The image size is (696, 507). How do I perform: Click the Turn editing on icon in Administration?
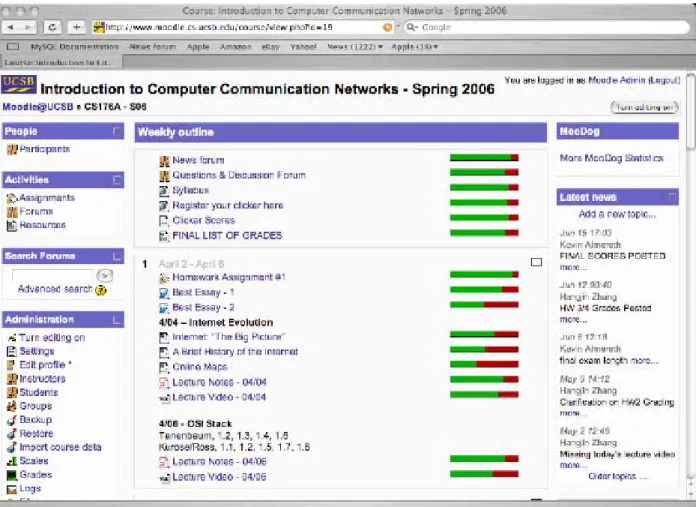click(12, 338)
